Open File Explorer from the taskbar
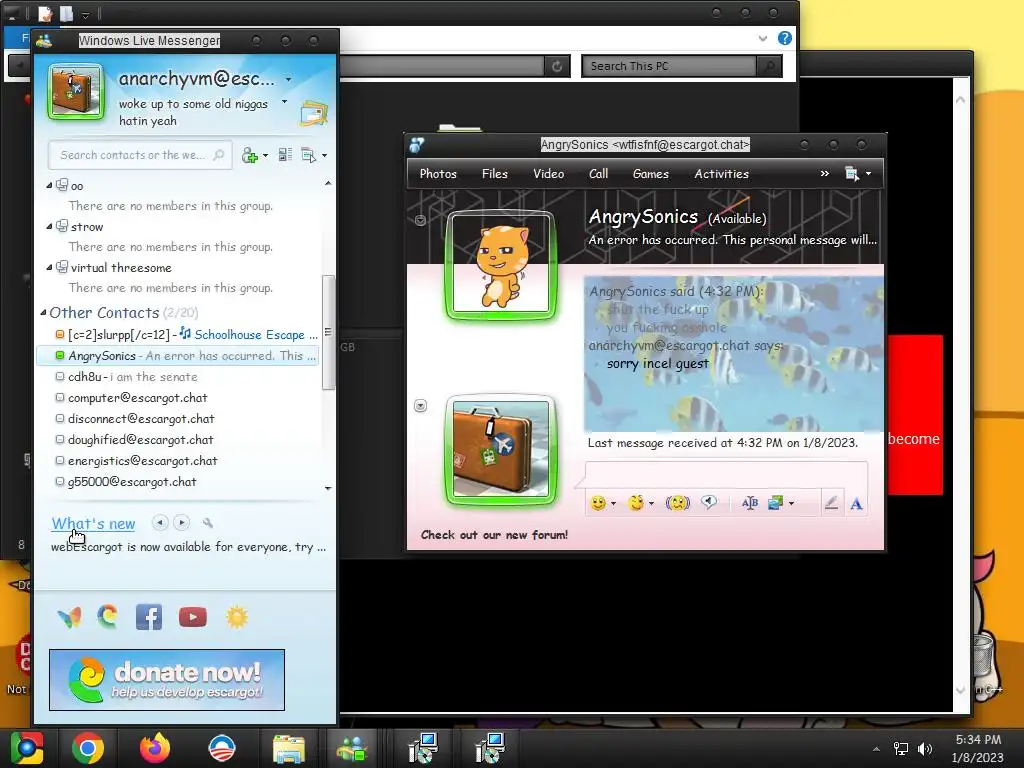The image size is (1024, 768). (288, 749)
